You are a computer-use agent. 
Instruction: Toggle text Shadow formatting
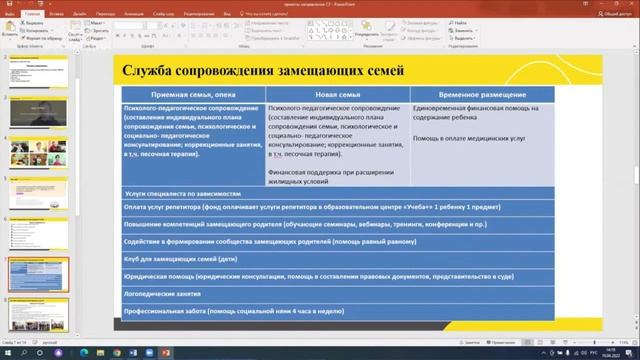point(139,36)
